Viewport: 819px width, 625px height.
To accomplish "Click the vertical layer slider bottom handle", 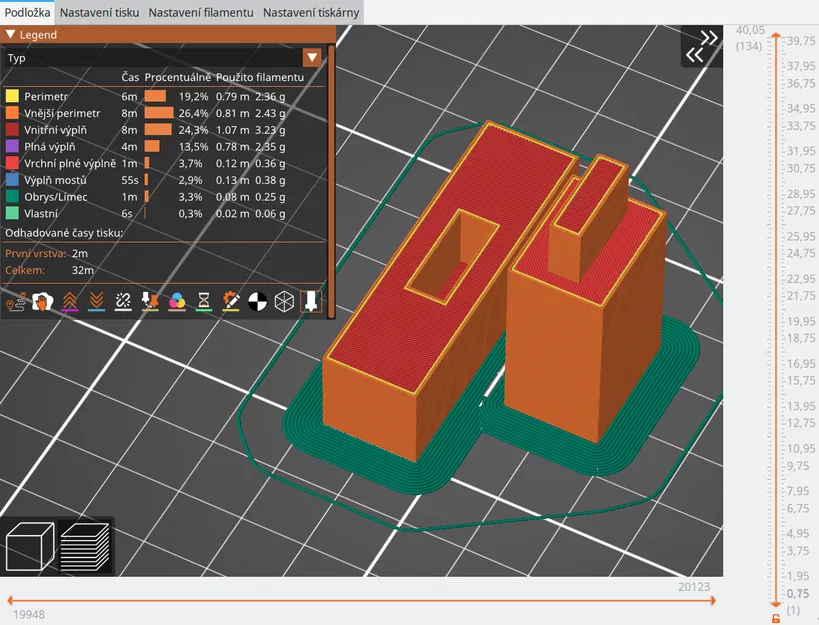I will tap(776, 603).
